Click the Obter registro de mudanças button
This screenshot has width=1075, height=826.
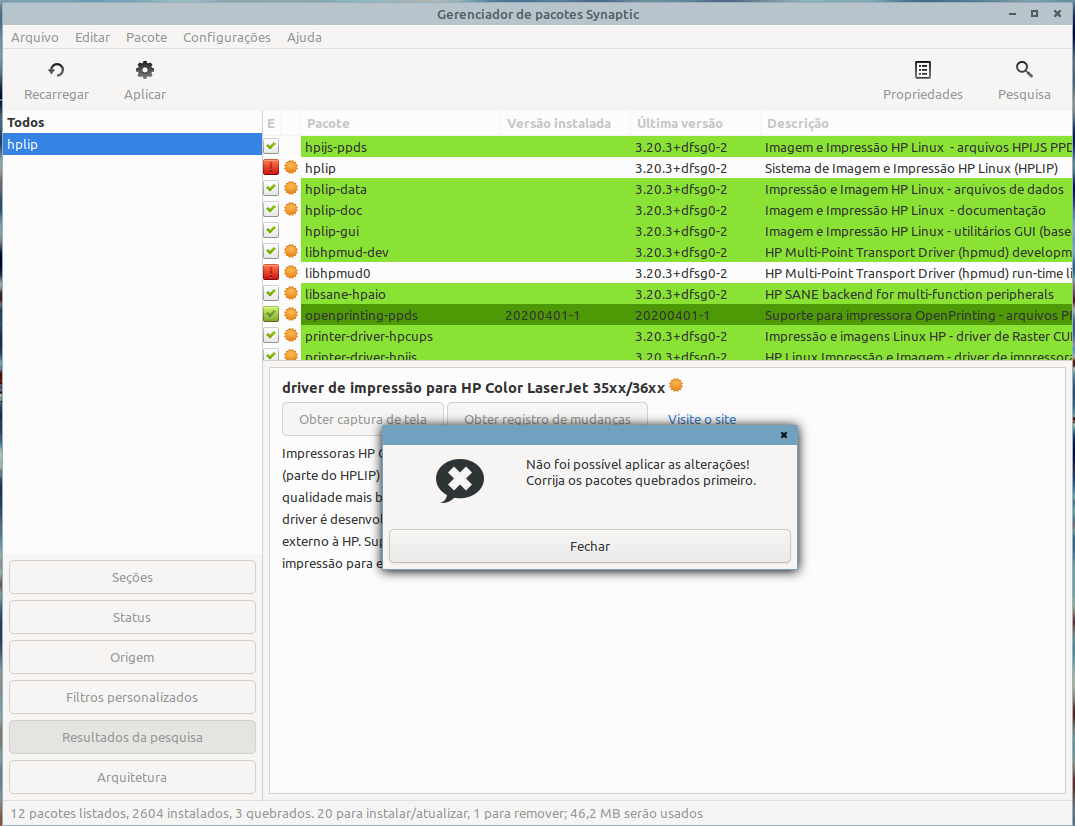[547, 419]
